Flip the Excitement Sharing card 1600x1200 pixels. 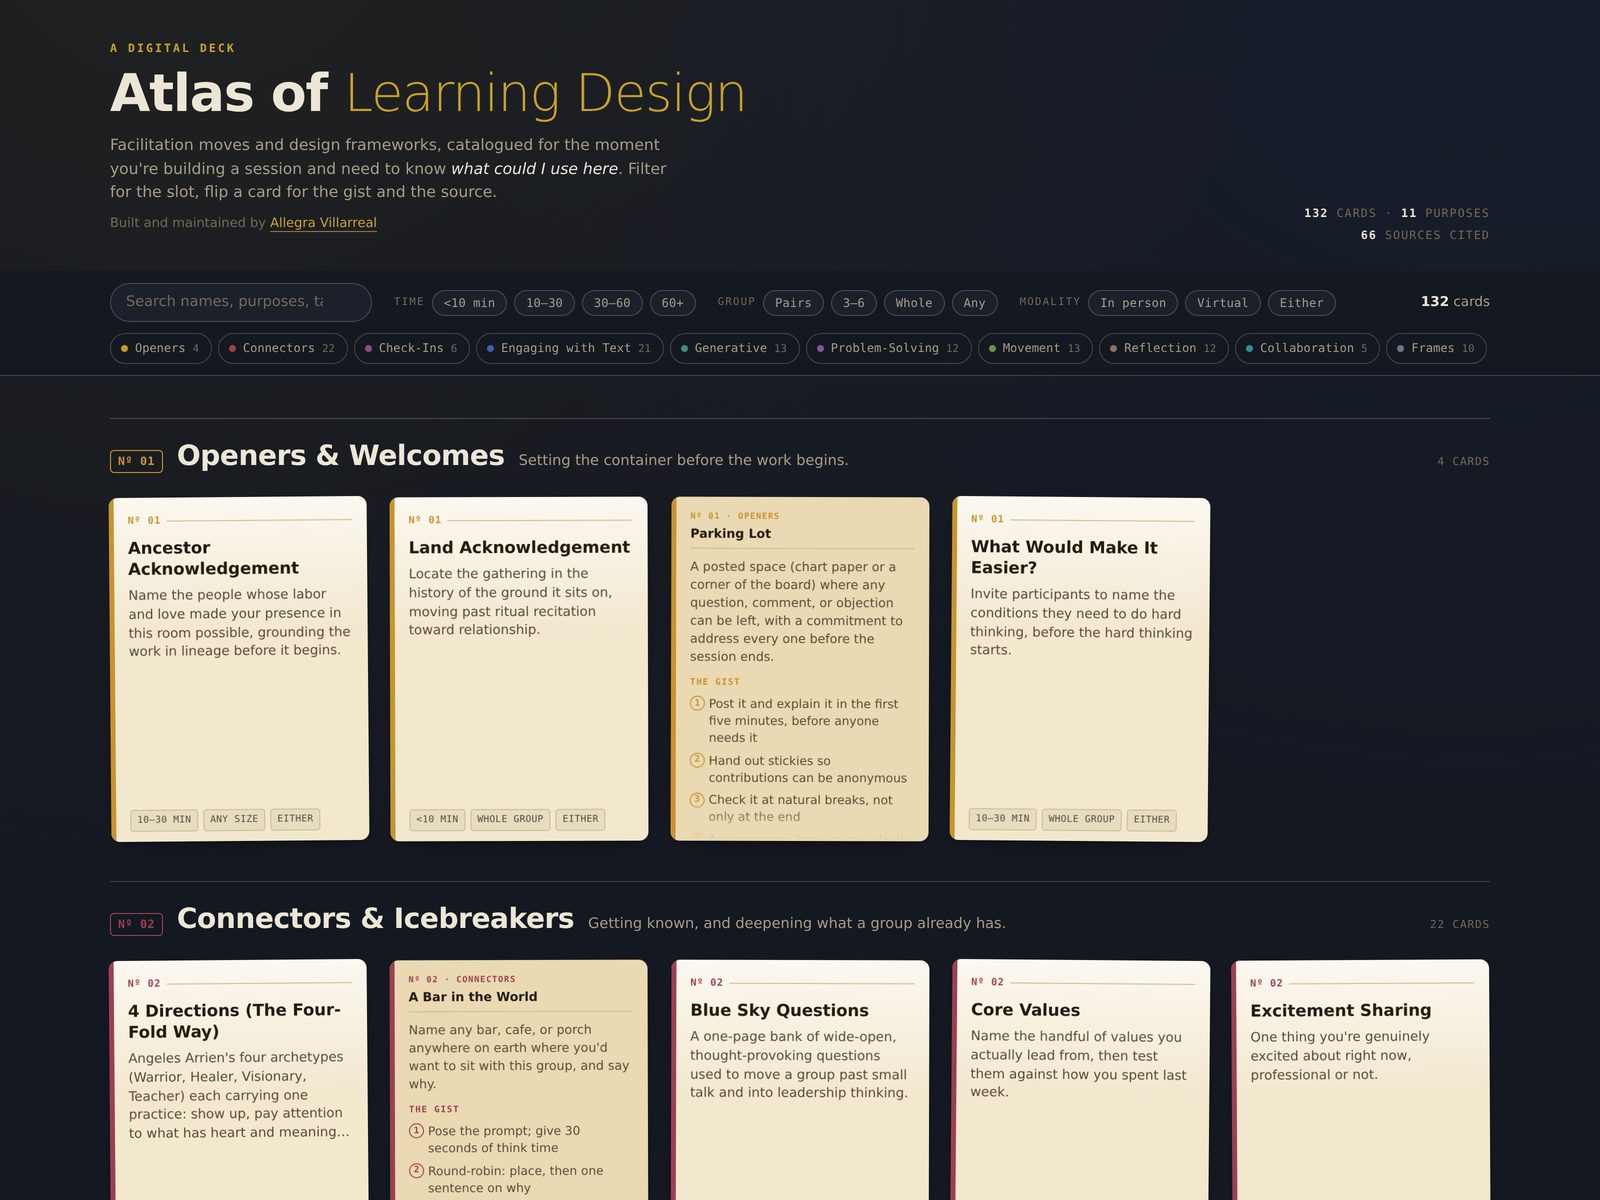(1360, 1080)
